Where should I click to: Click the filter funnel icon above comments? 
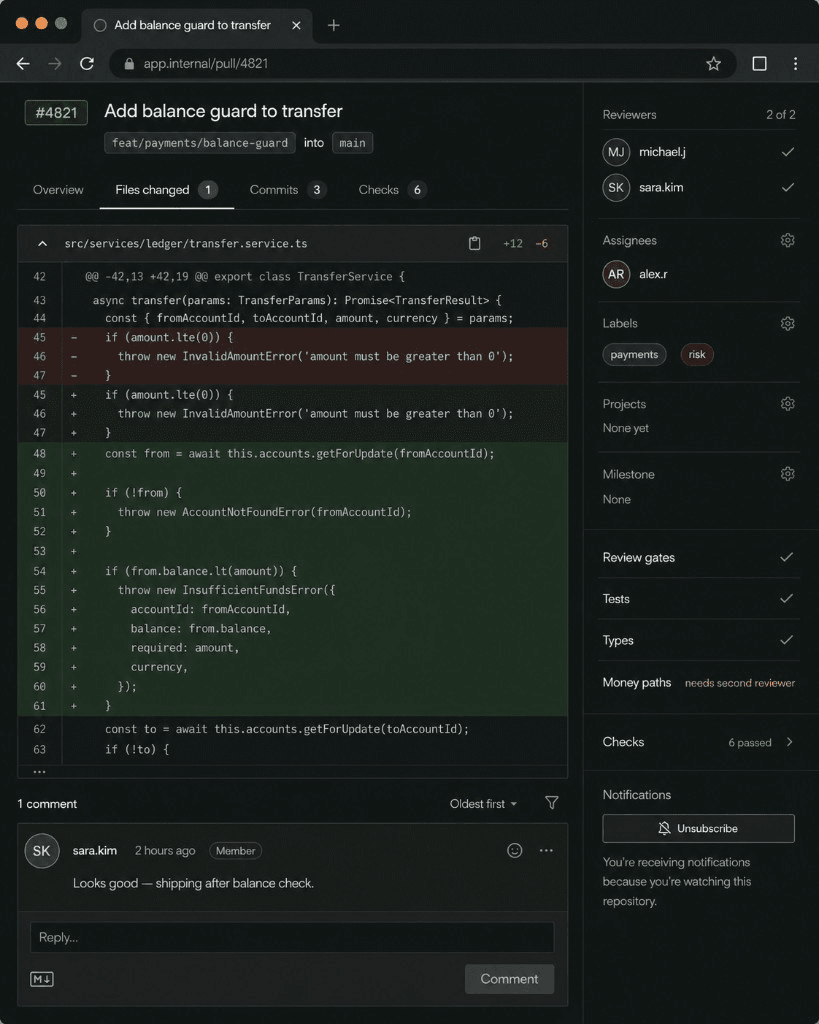(551, 803)
